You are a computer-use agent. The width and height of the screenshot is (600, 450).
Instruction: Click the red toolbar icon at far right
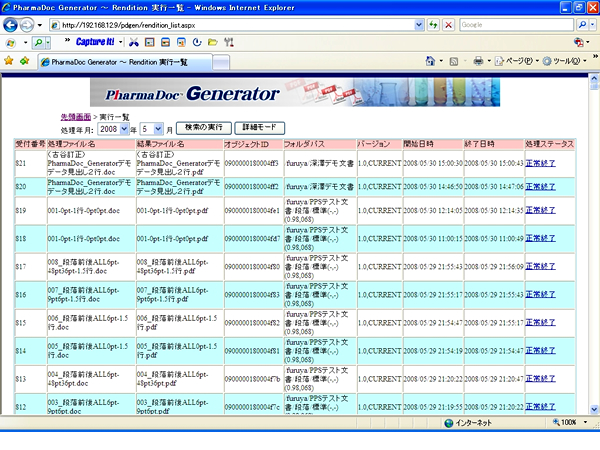(579, 42)
